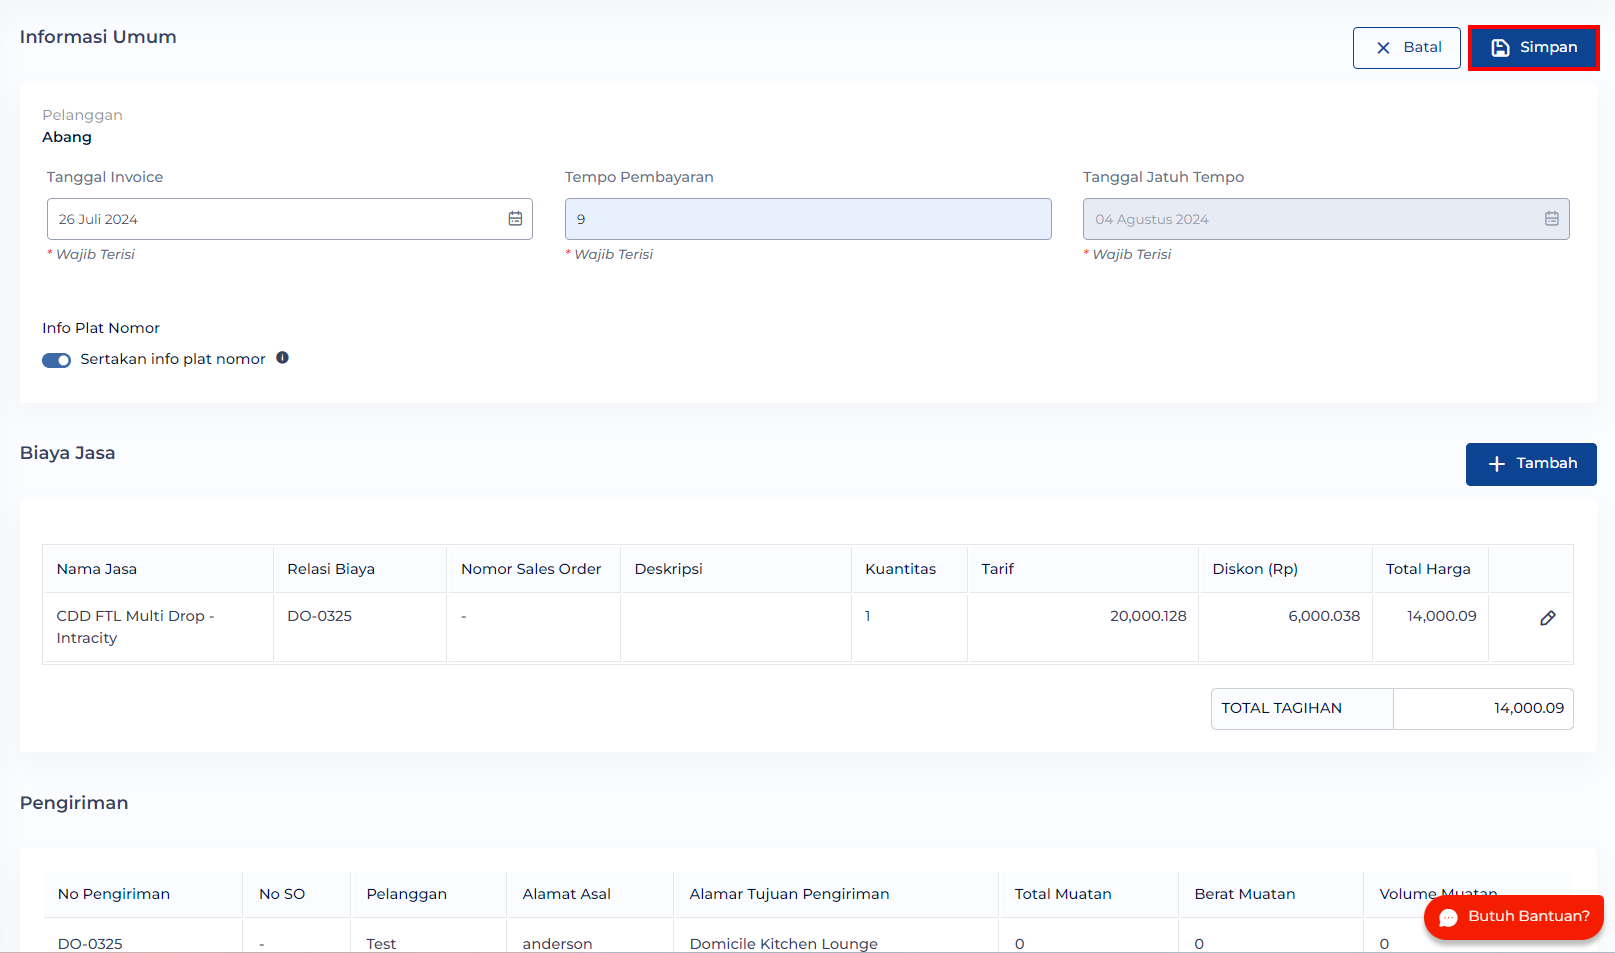The width and height of the screenshot is (1615, 953).
Task: Click the No Pengiriman column header
Action: point(114,894)
